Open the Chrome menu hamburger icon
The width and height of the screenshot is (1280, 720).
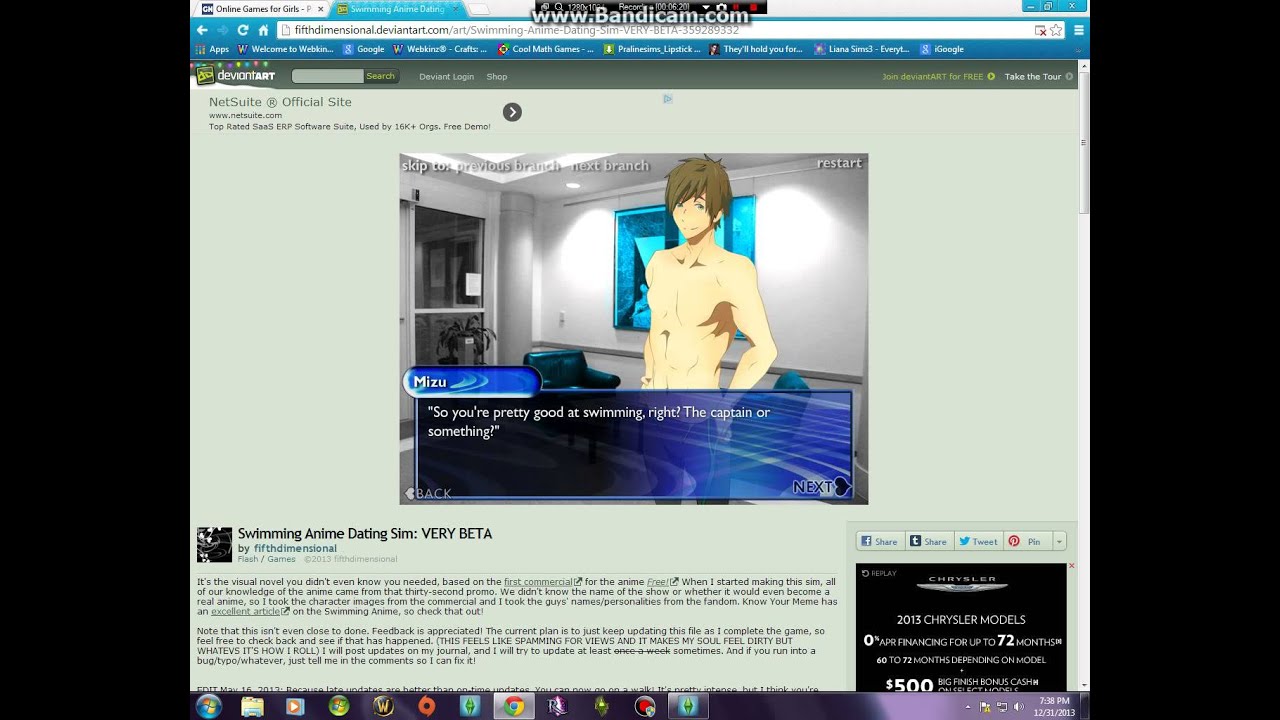pyautogui.click(x=1078, y=30)
